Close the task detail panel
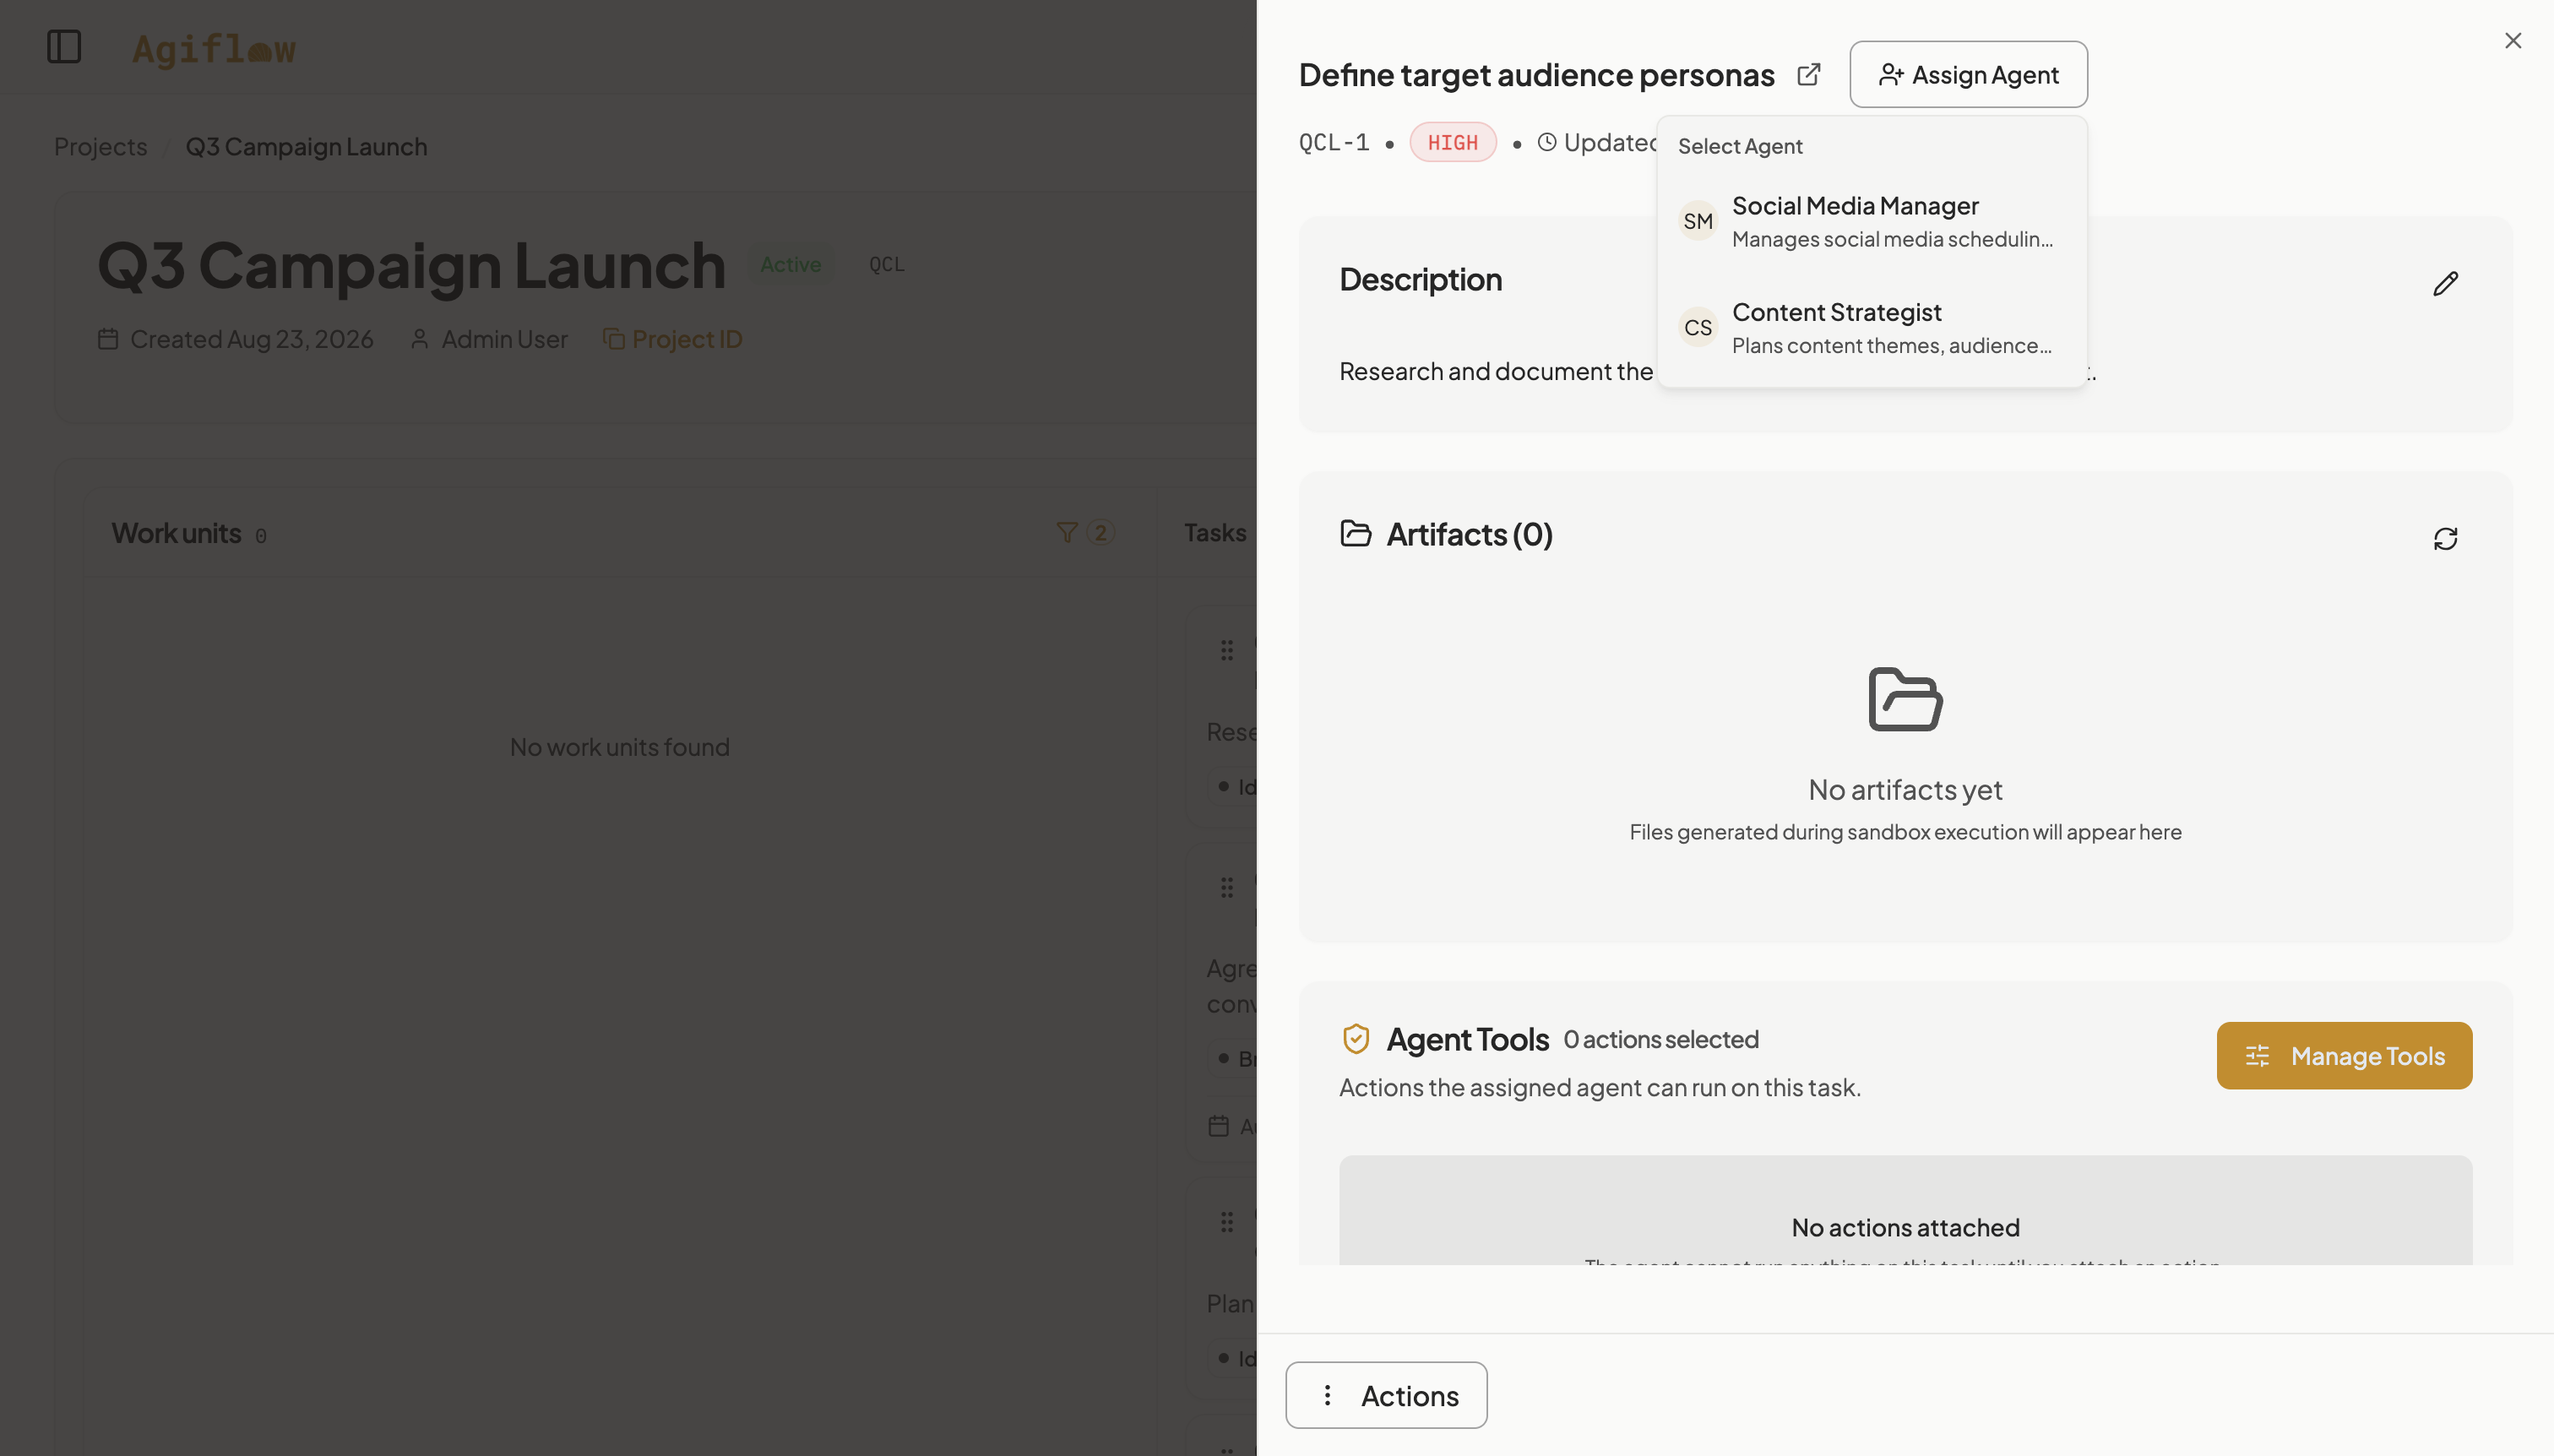 (2513, 41)
